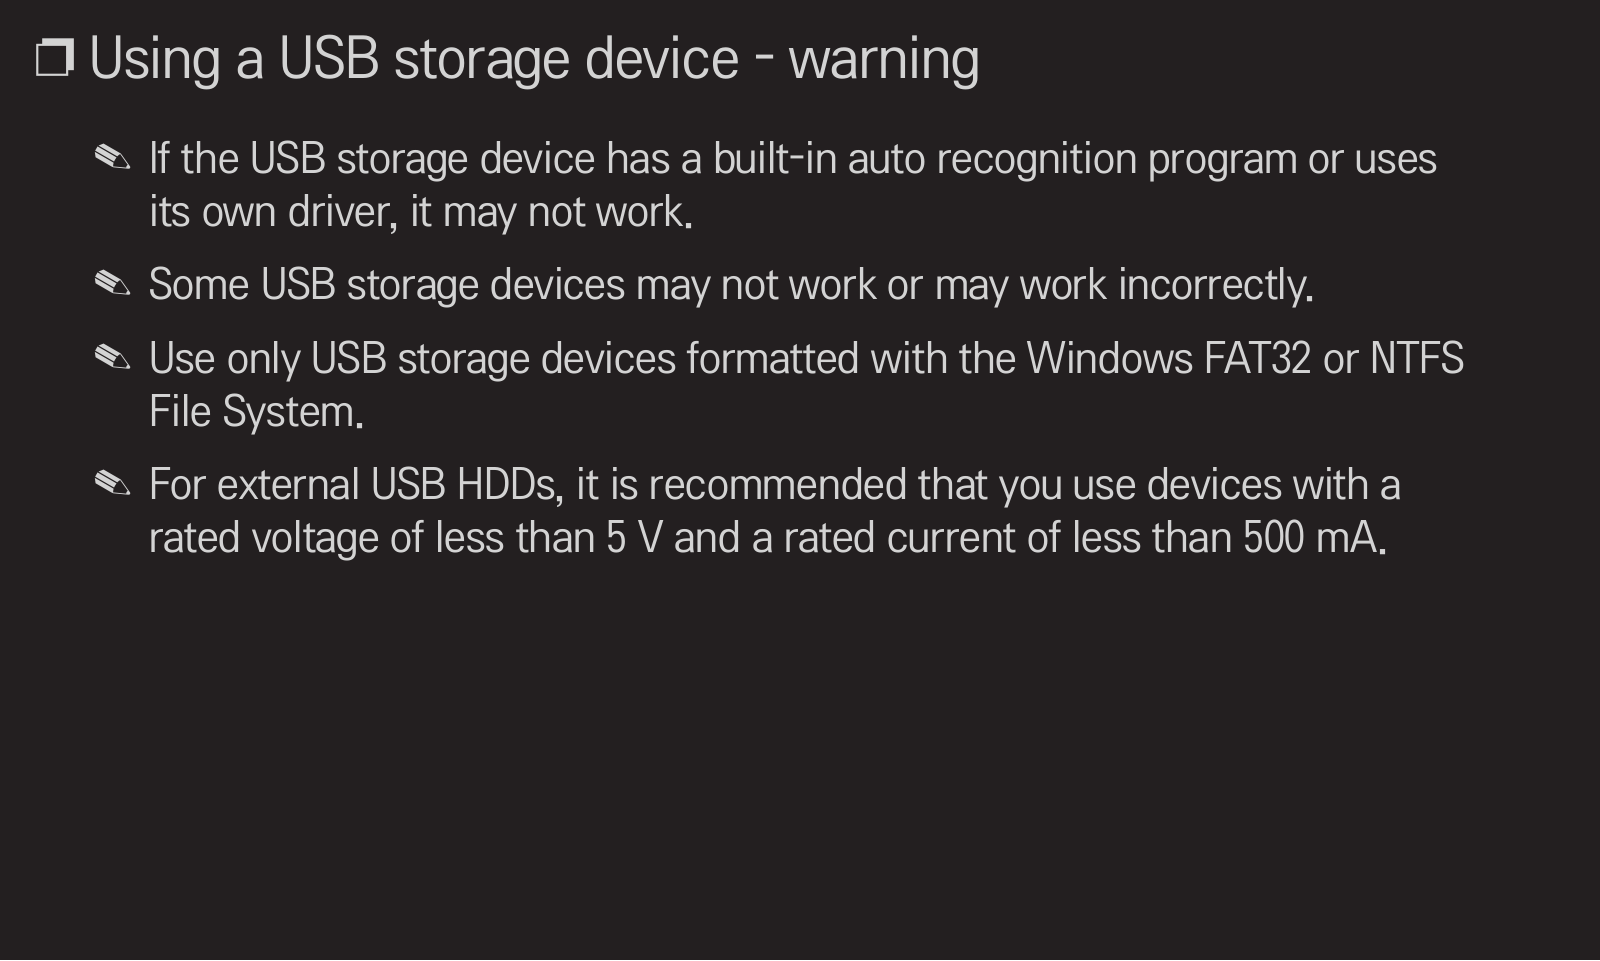Viewport: 1600px width, 961px height.
Task: Click the pencil icon next to 'If the USB storage device'
Action: coord(113,158)
